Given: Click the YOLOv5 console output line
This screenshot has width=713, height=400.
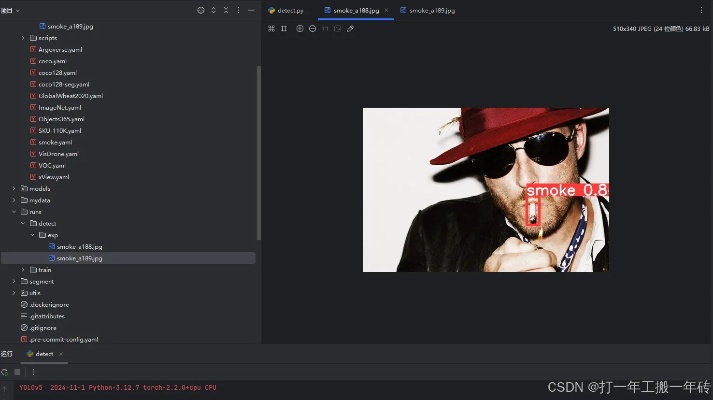Looking at the screenshot, I should click(118, 388).
